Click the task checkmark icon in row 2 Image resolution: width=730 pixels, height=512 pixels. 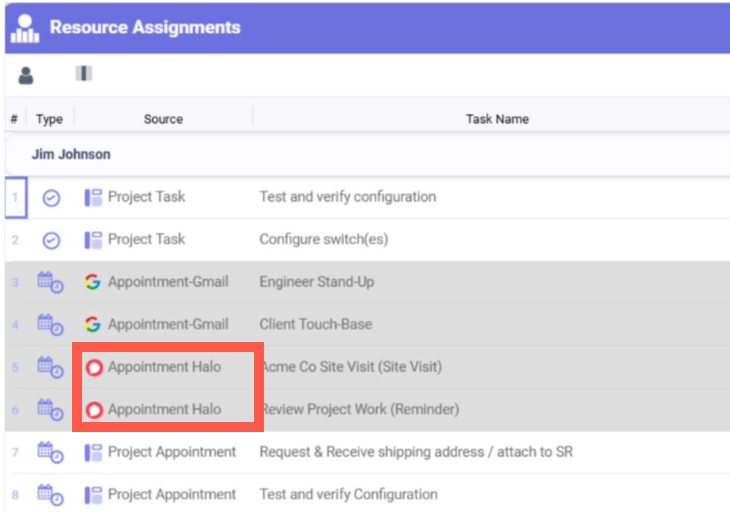pos(51,240)
